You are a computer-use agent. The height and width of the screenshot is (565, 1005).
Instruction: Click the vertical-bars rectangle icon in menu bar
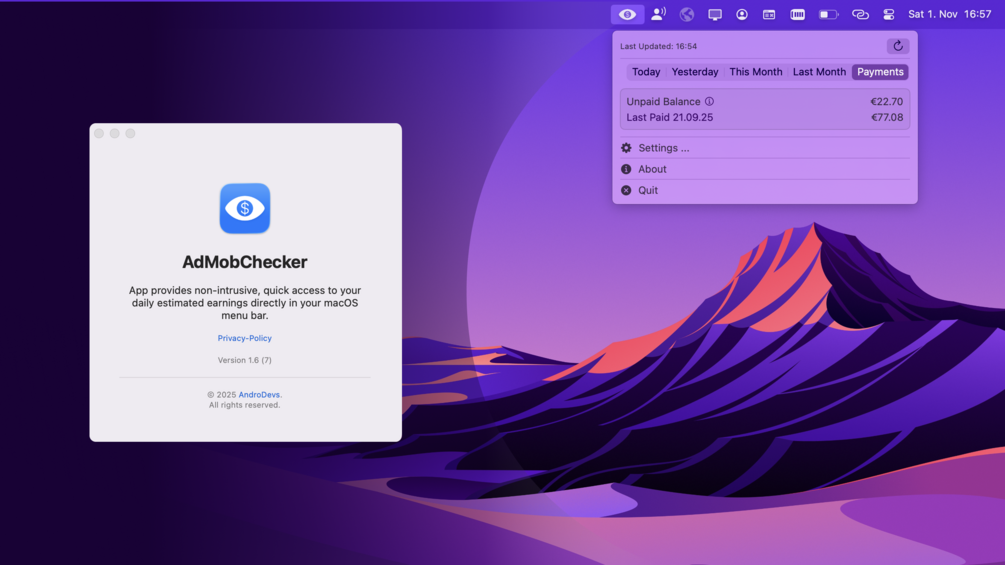pyautogui.click(x=797, y=14)
